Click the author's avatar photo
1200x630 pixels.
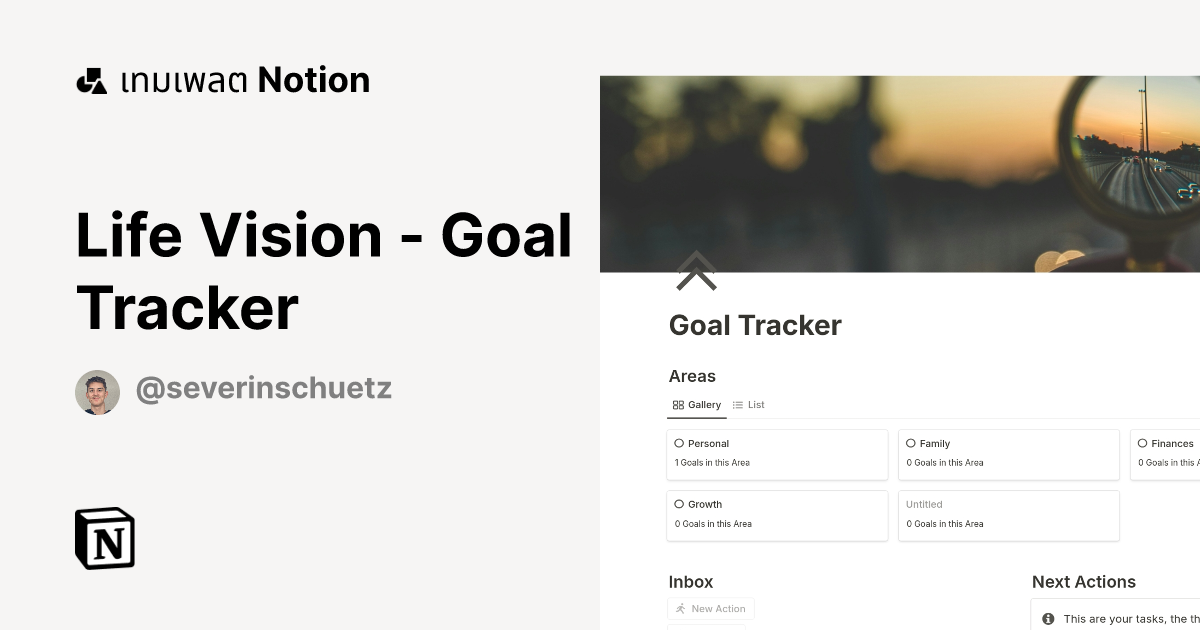[x=97, y=391]
